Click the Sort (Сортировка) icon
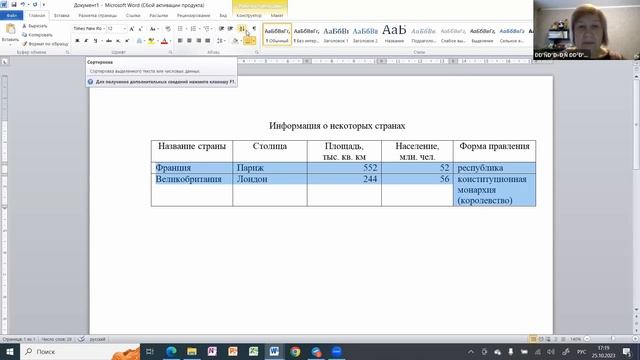640x360 pixels. [x=242, y=29]
